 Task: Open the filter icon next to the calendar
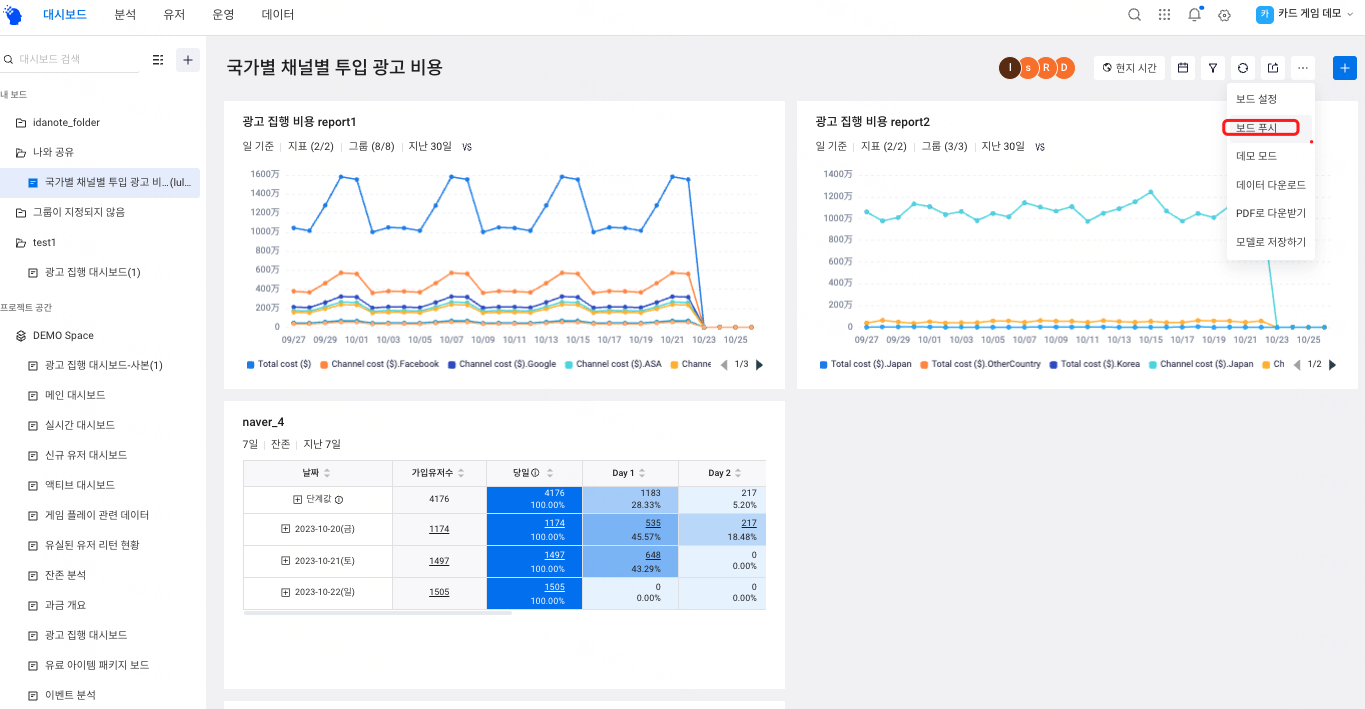[1212, 68]
